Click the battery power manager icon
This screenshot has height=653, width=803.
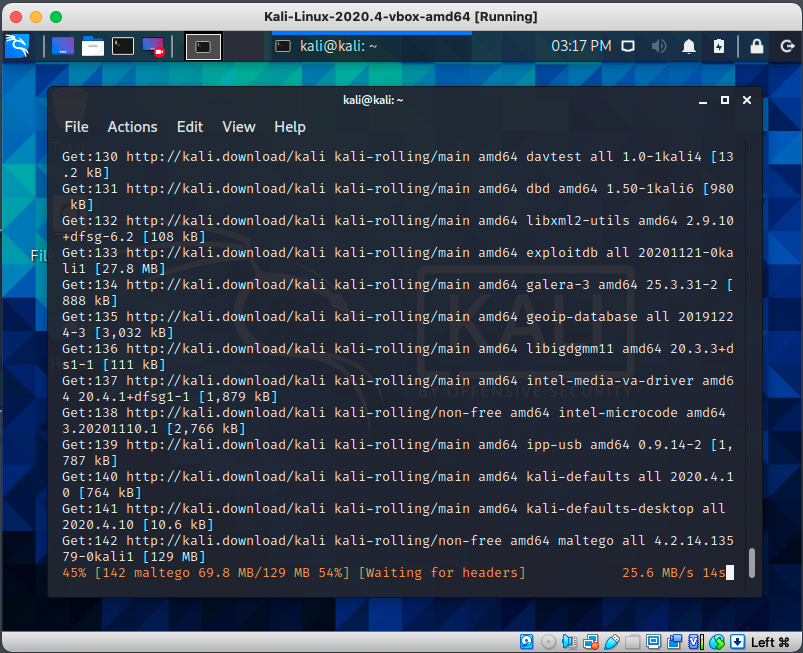(x=719, y=46)
